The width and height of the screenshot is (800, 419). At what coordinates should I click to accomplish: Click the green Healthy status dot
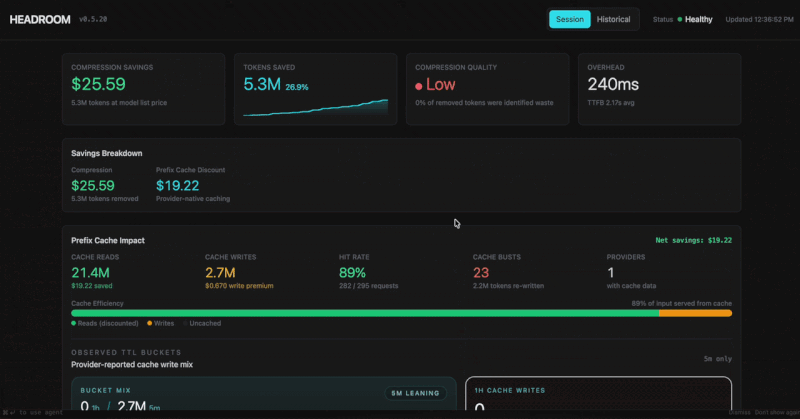680,19
